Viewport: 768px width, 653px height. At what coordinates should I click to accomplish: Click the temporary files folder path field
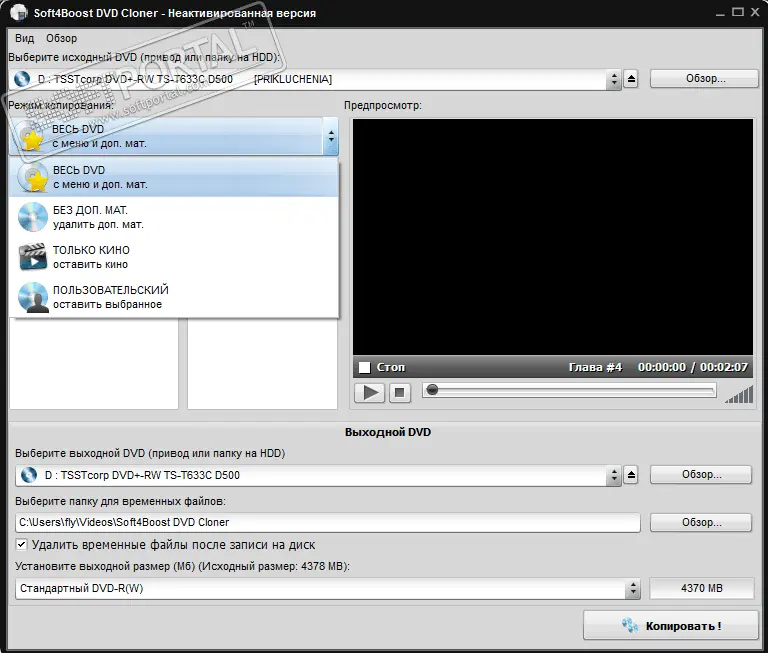[x=327, y=522]
